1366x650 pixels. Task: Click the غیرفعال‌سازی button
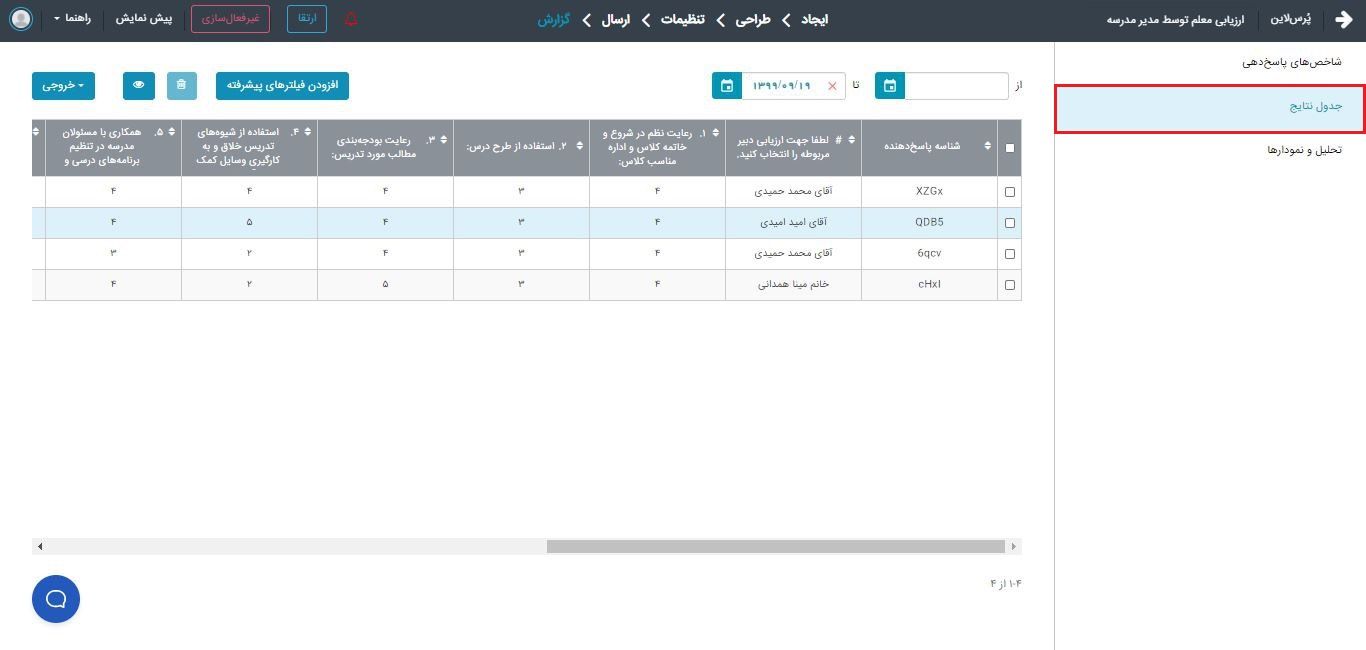[230, 19]
